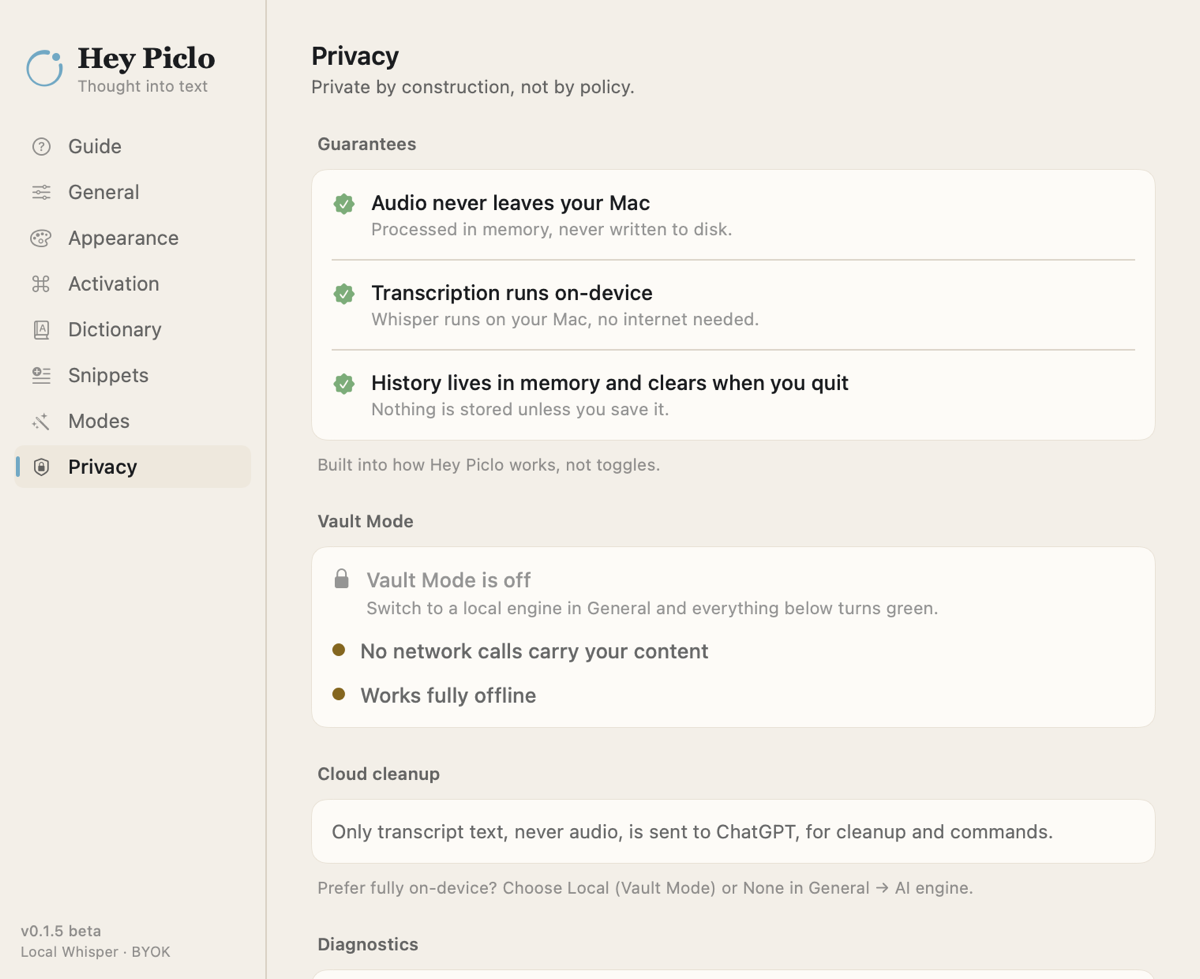
Task: Click the Privacy page heading
Action: 355,56
